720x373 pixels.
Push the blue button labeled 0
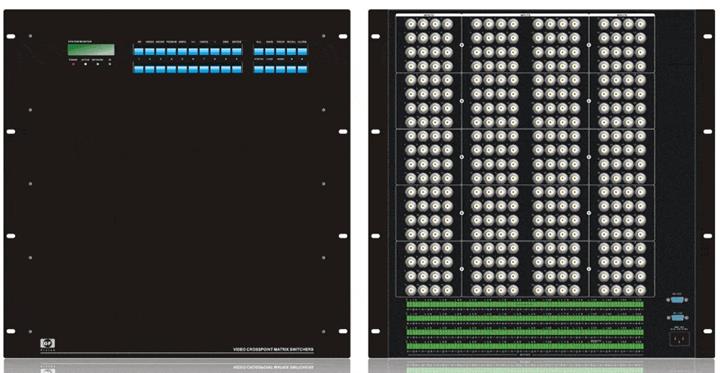click(x=237, y=69)
